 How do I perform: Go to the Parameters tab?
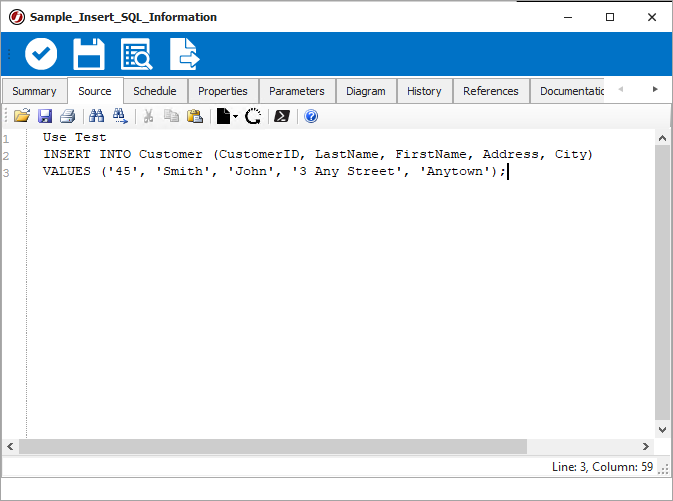click(297, 91)
